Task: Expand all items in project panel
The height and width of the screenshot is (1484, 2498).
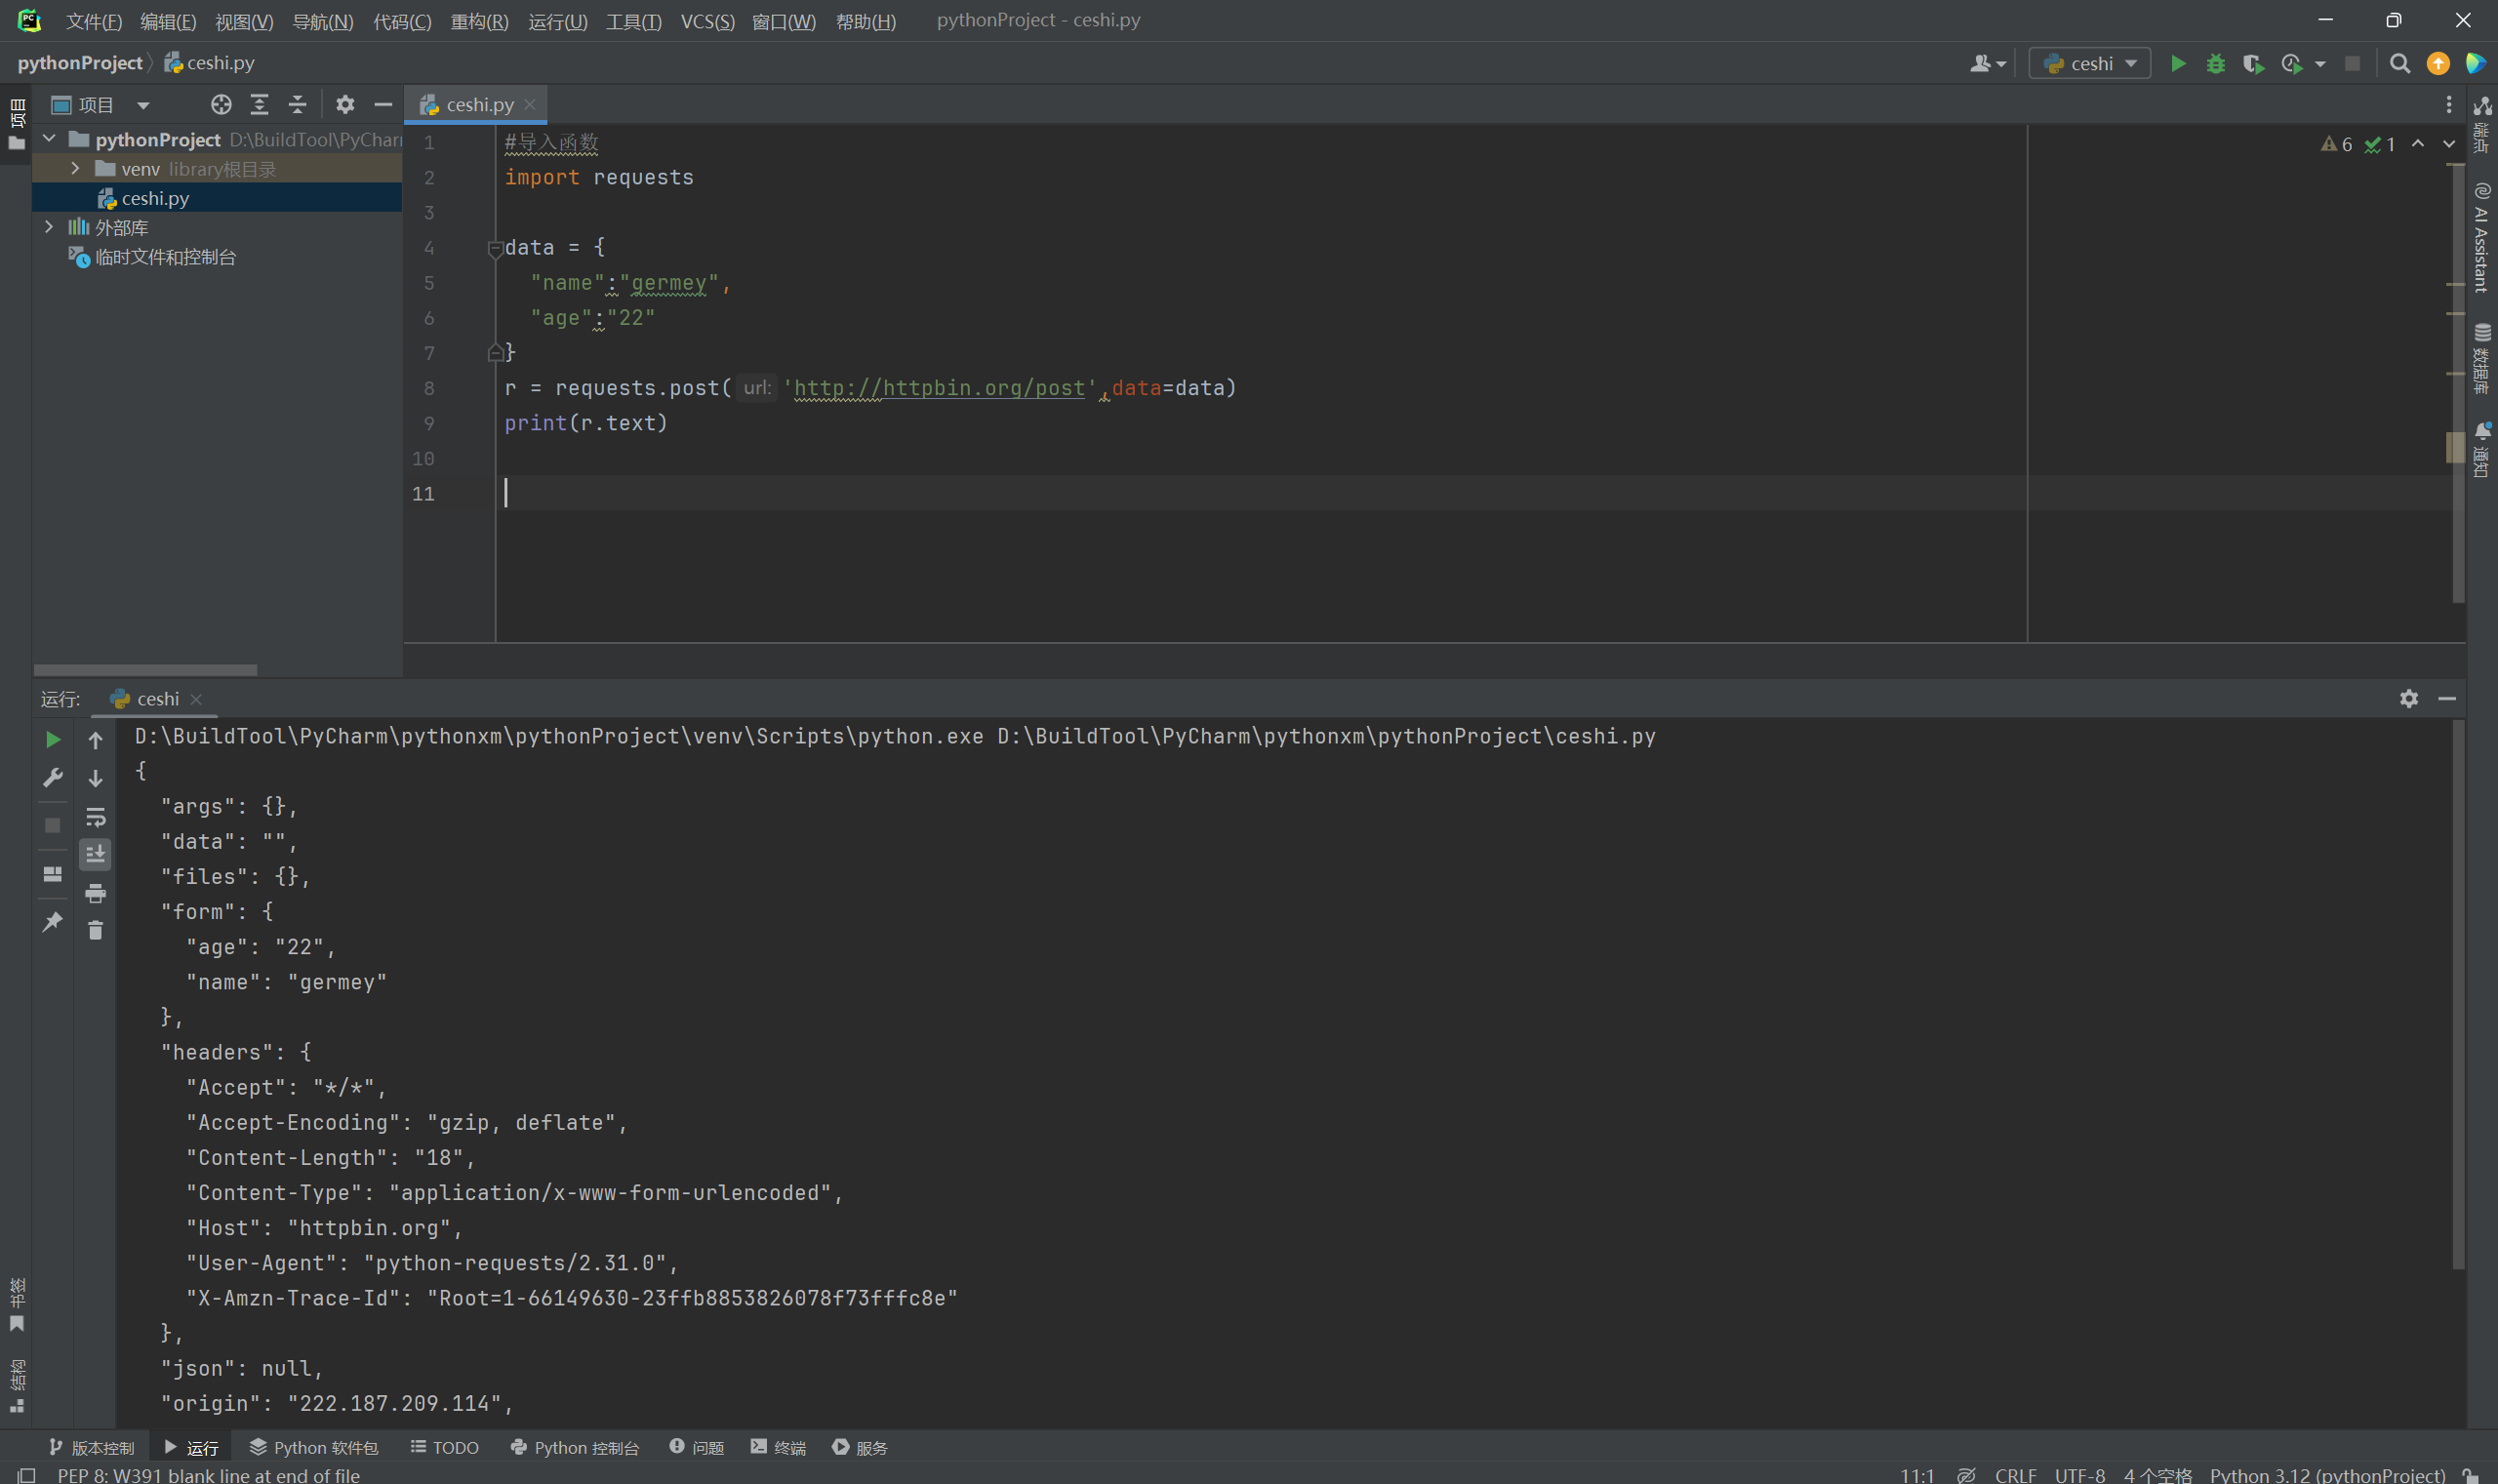Action: 259,105
